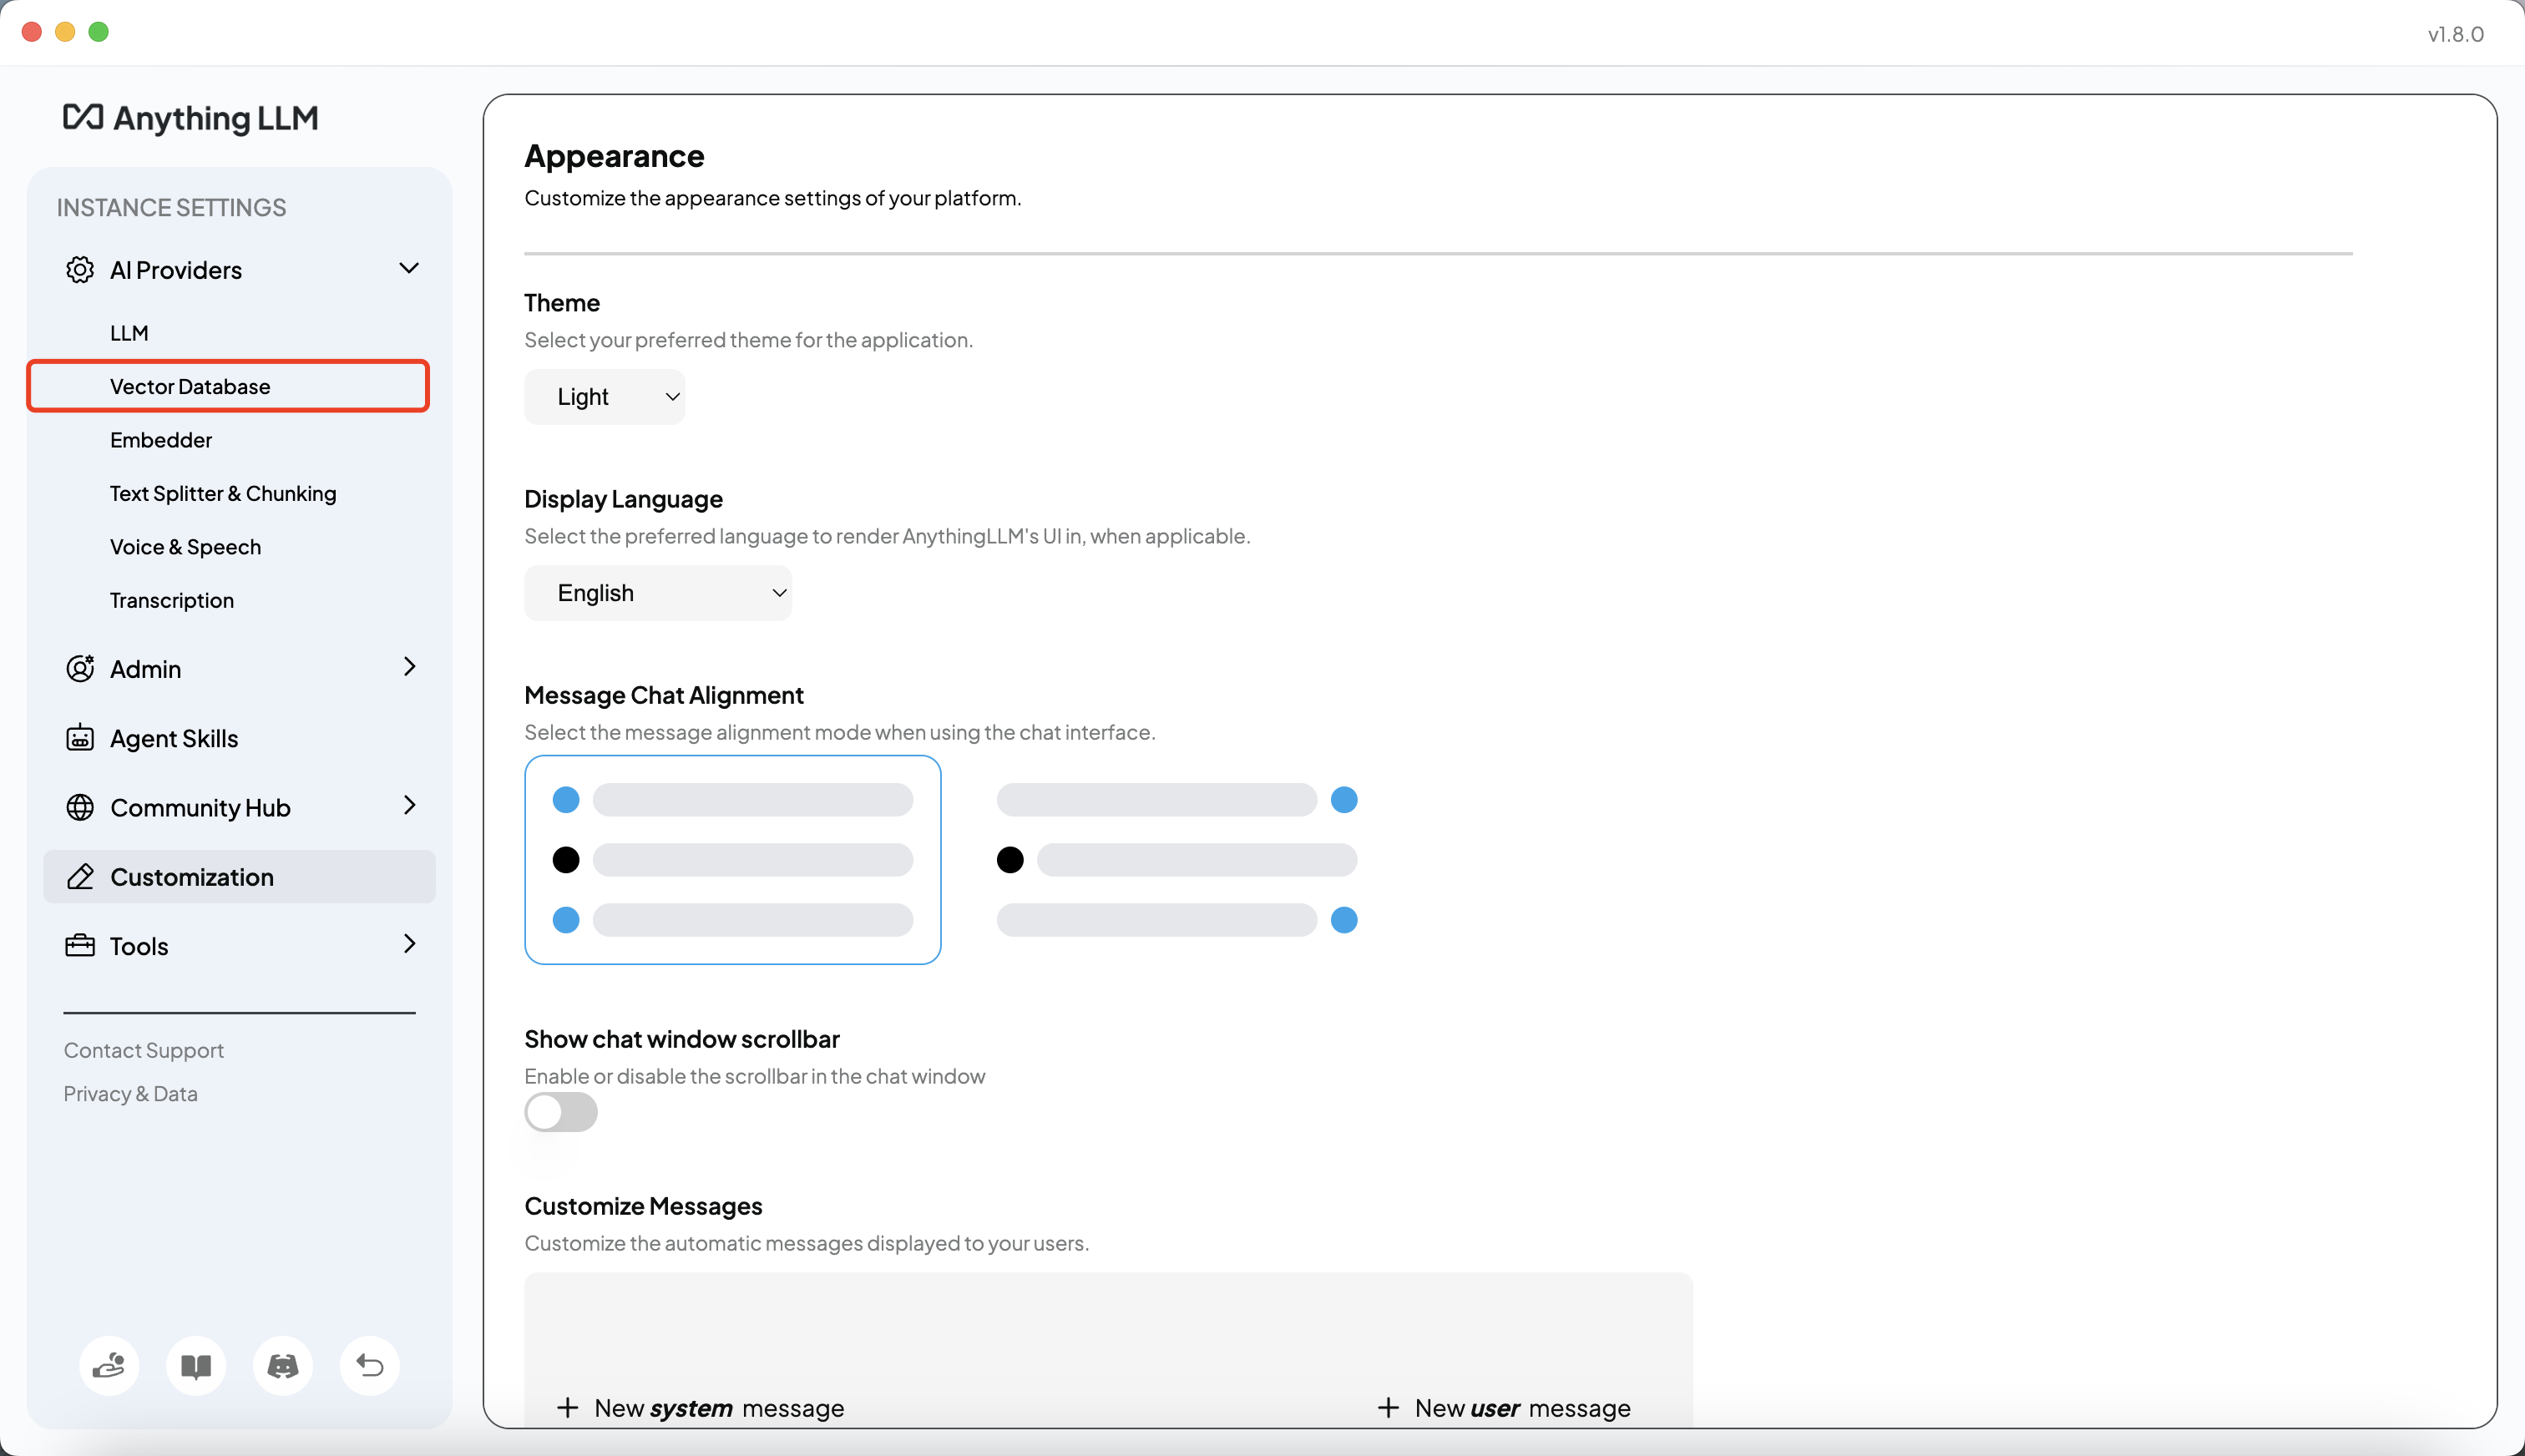
Task: Click New system message
Action: click(x=700, y=1407)
